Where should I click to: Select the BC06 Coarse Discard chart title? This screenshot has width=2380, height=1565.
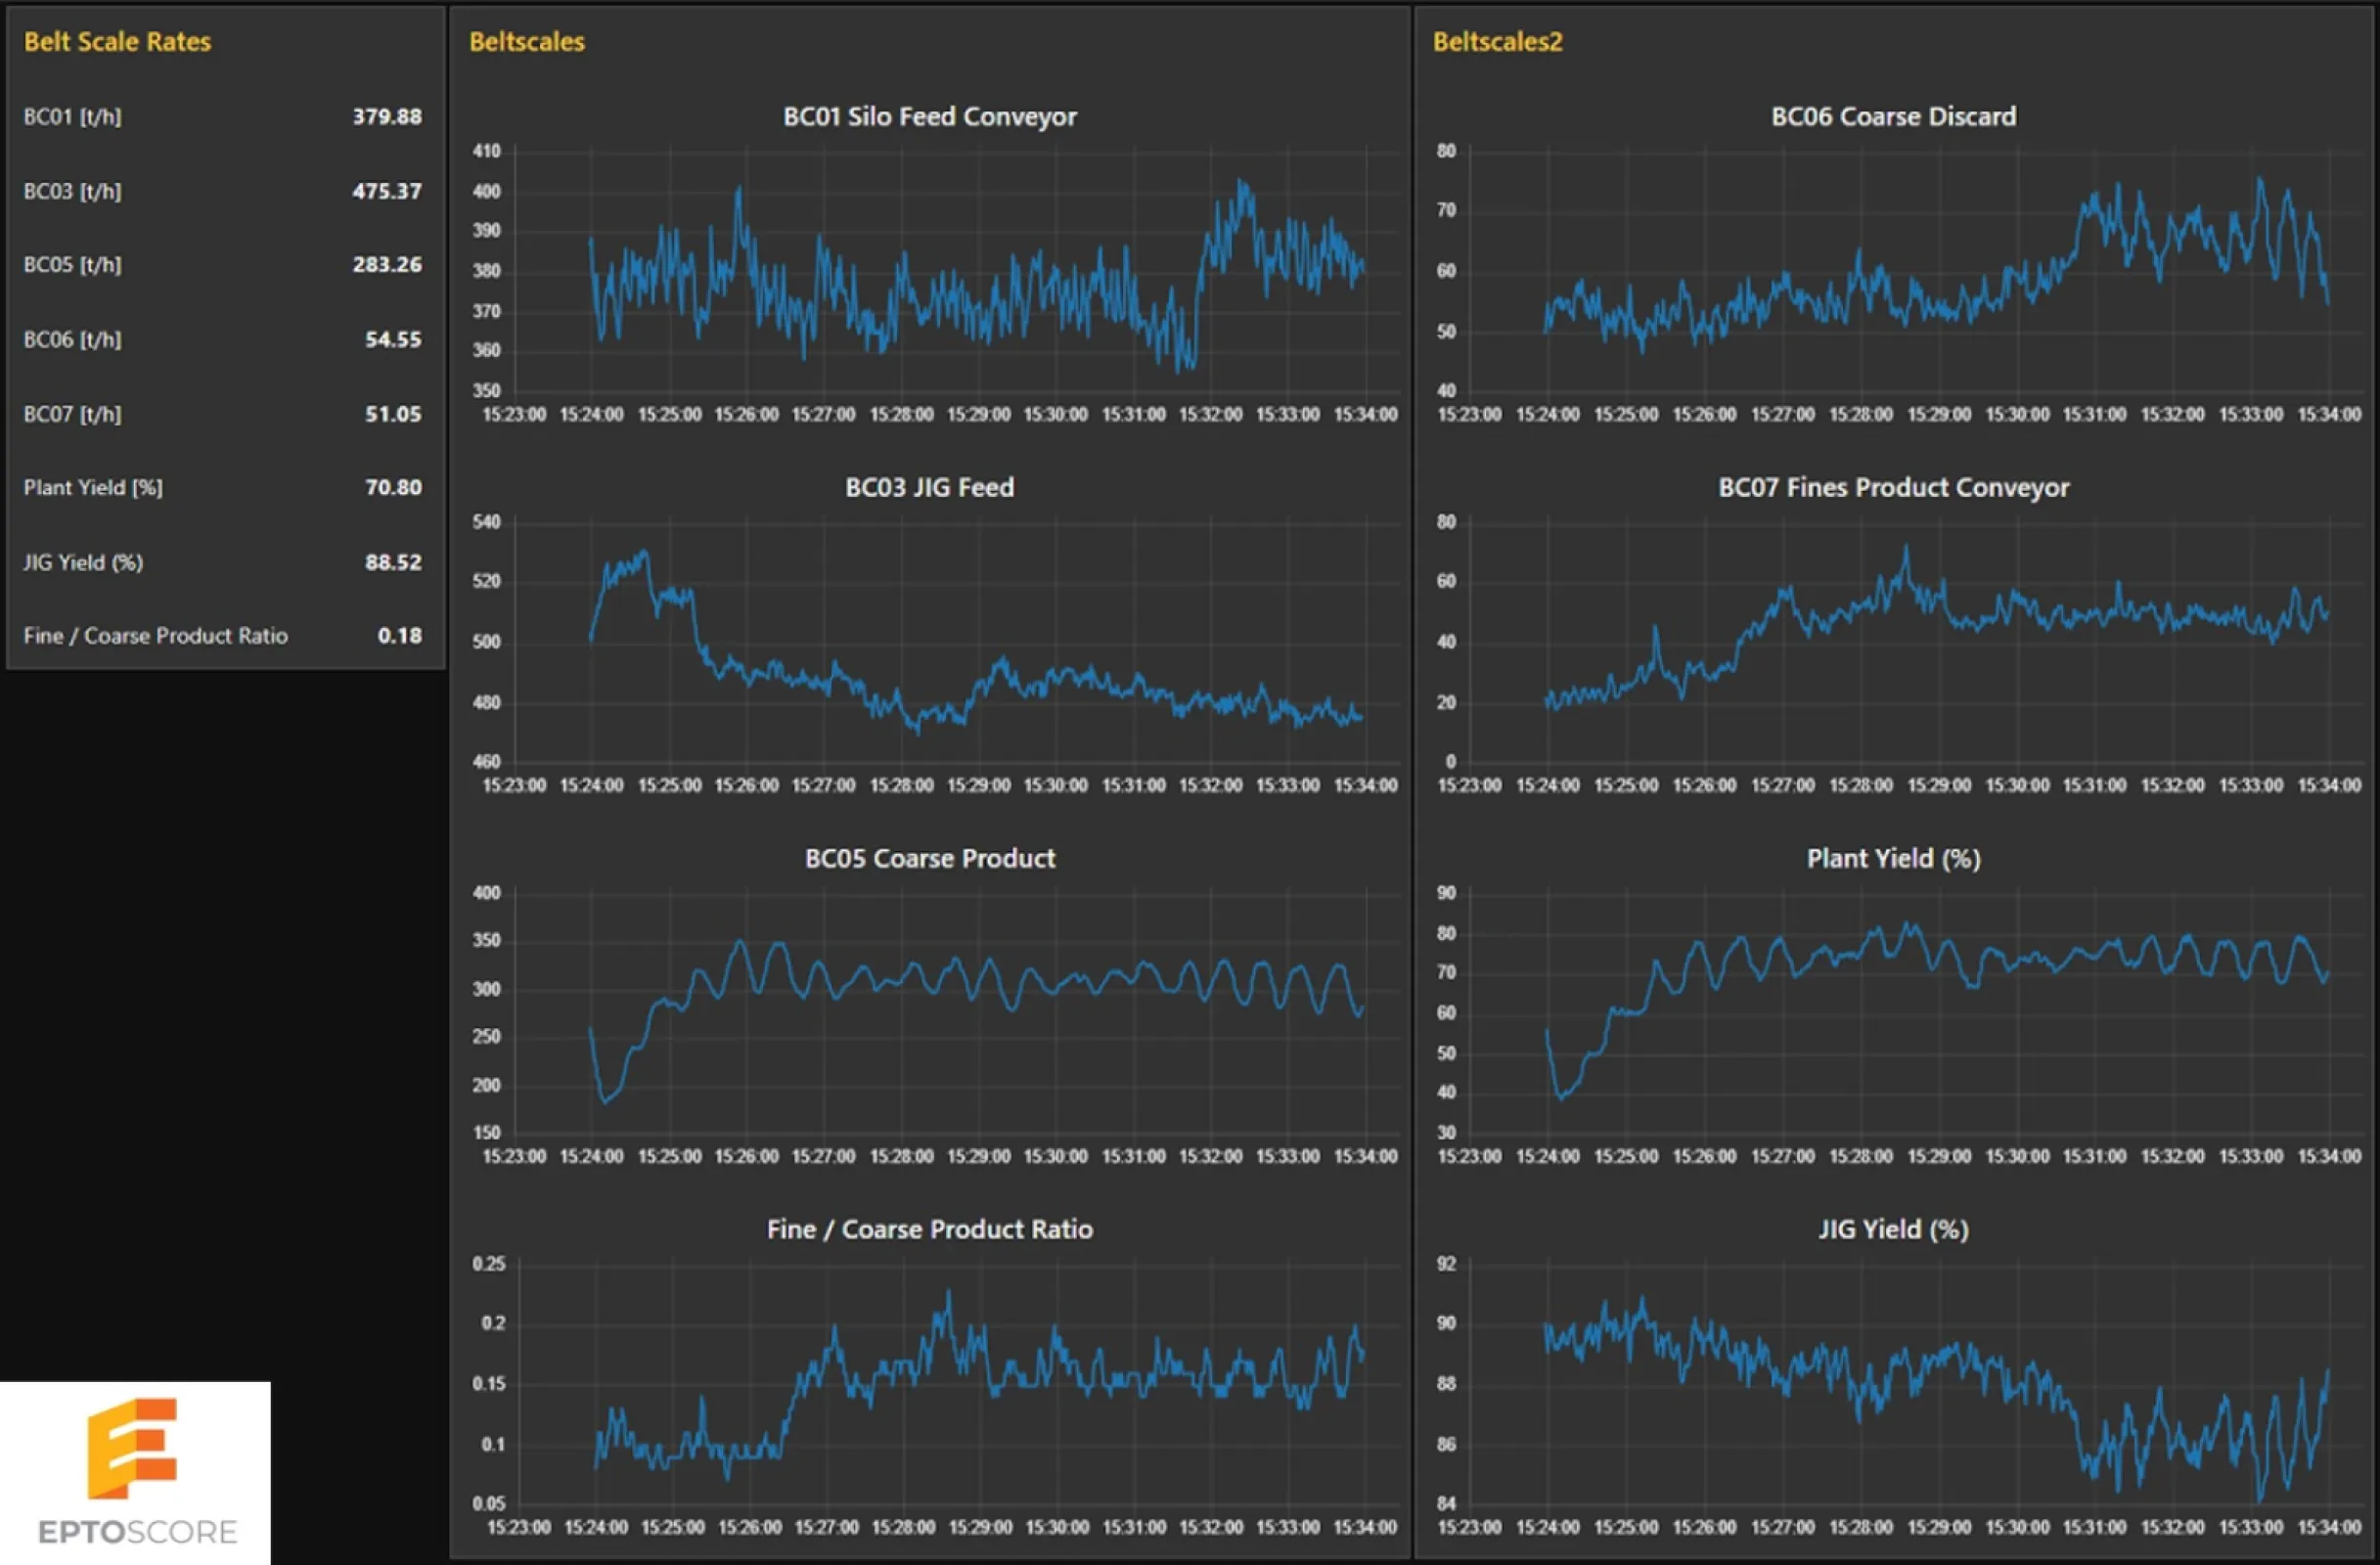[x=1894, y=116]
